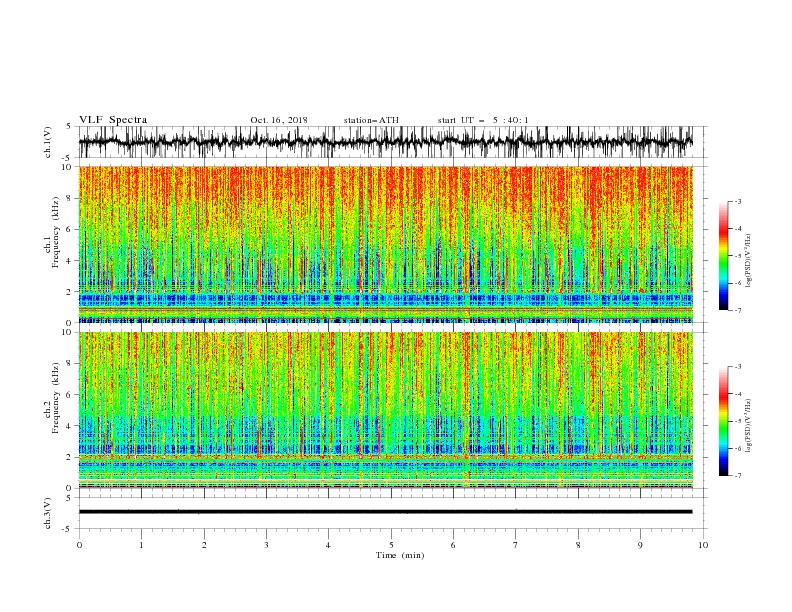The height and width of the screenshot is (612, 792).
Task: Click the "station=ATH" header label
Action: pos(371,120)
